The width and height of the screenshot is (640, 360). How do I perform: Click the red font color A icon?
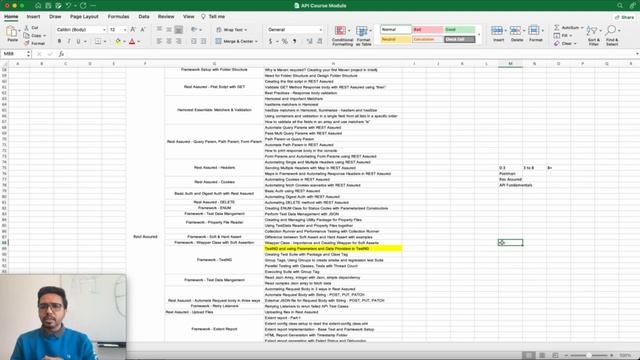point(132,41)
